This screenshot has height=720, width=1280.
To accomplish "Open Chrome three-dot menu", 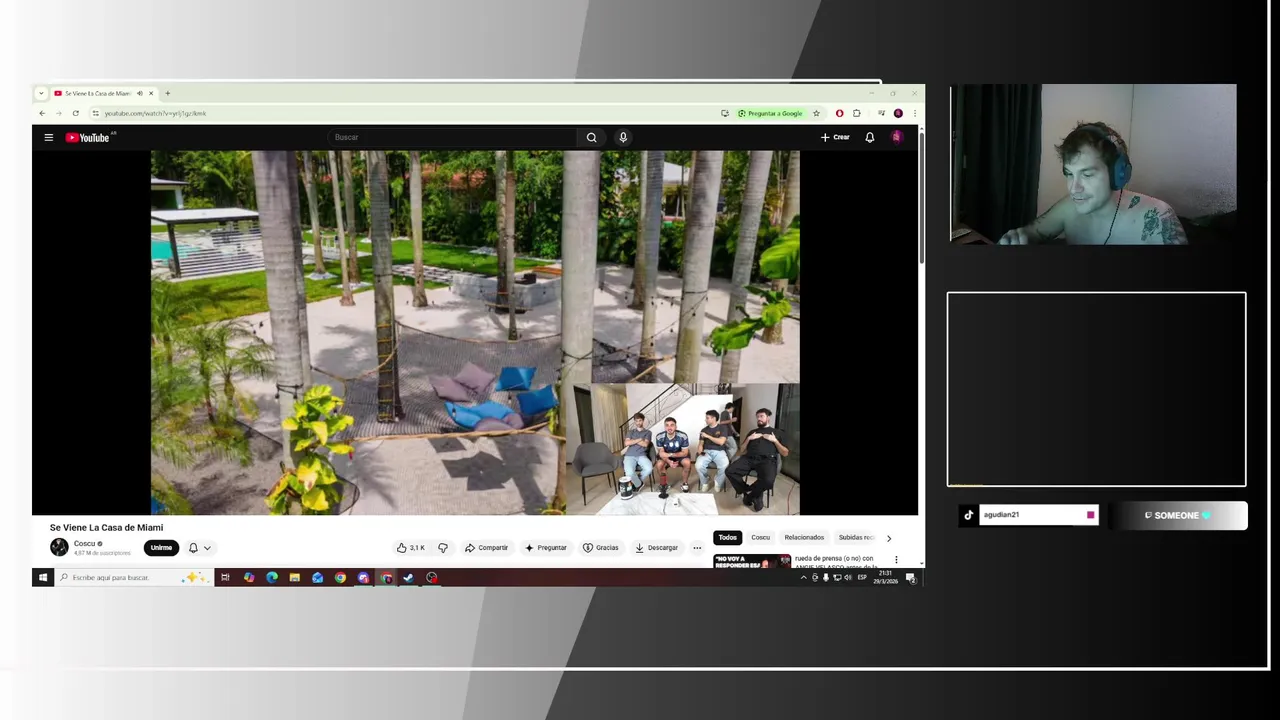I will coord(914,113).
